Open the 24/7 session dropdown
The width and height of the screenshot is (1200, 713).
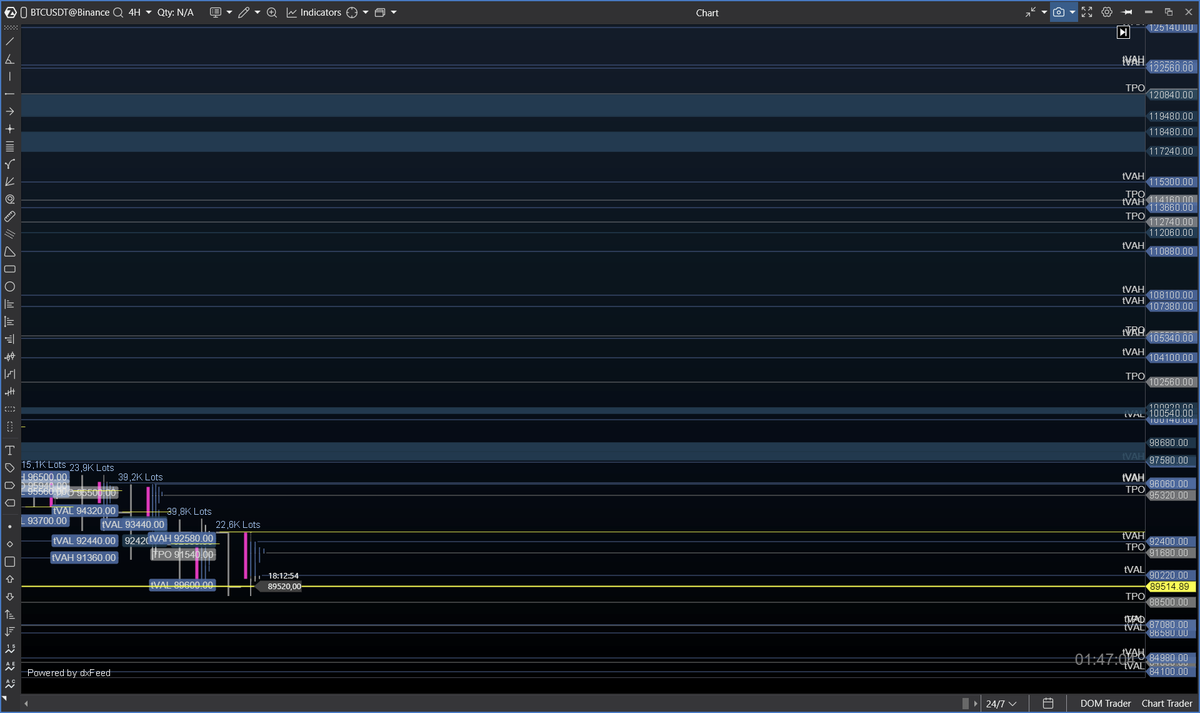pyautogui.click(x=1003, y=703)
